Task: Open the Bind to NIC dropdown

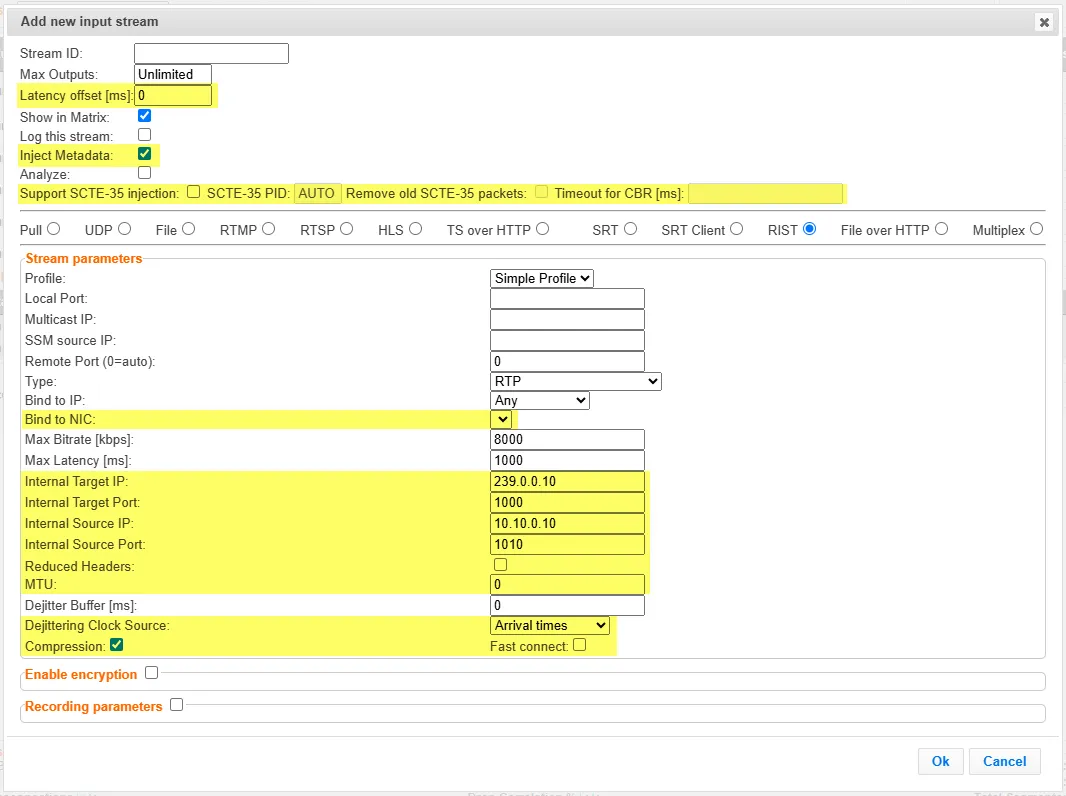Action: [x=501, y=419]
